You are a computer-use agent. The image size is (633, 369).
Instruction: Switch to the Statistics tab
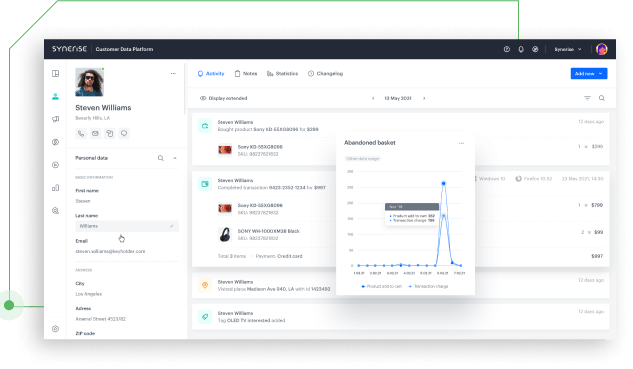(x=282, y=73)
